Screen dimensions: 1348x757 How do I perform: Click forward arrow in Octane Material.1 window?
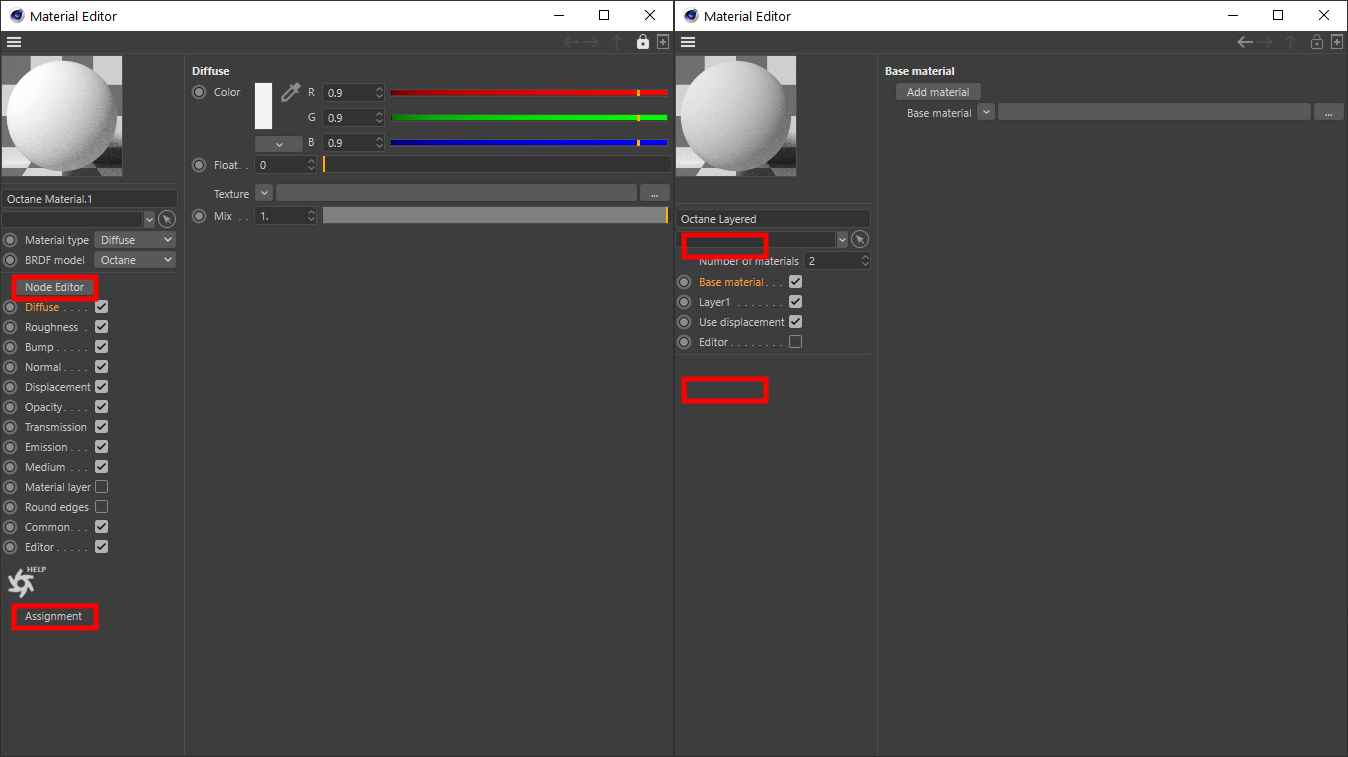click(x=592, y=42)
